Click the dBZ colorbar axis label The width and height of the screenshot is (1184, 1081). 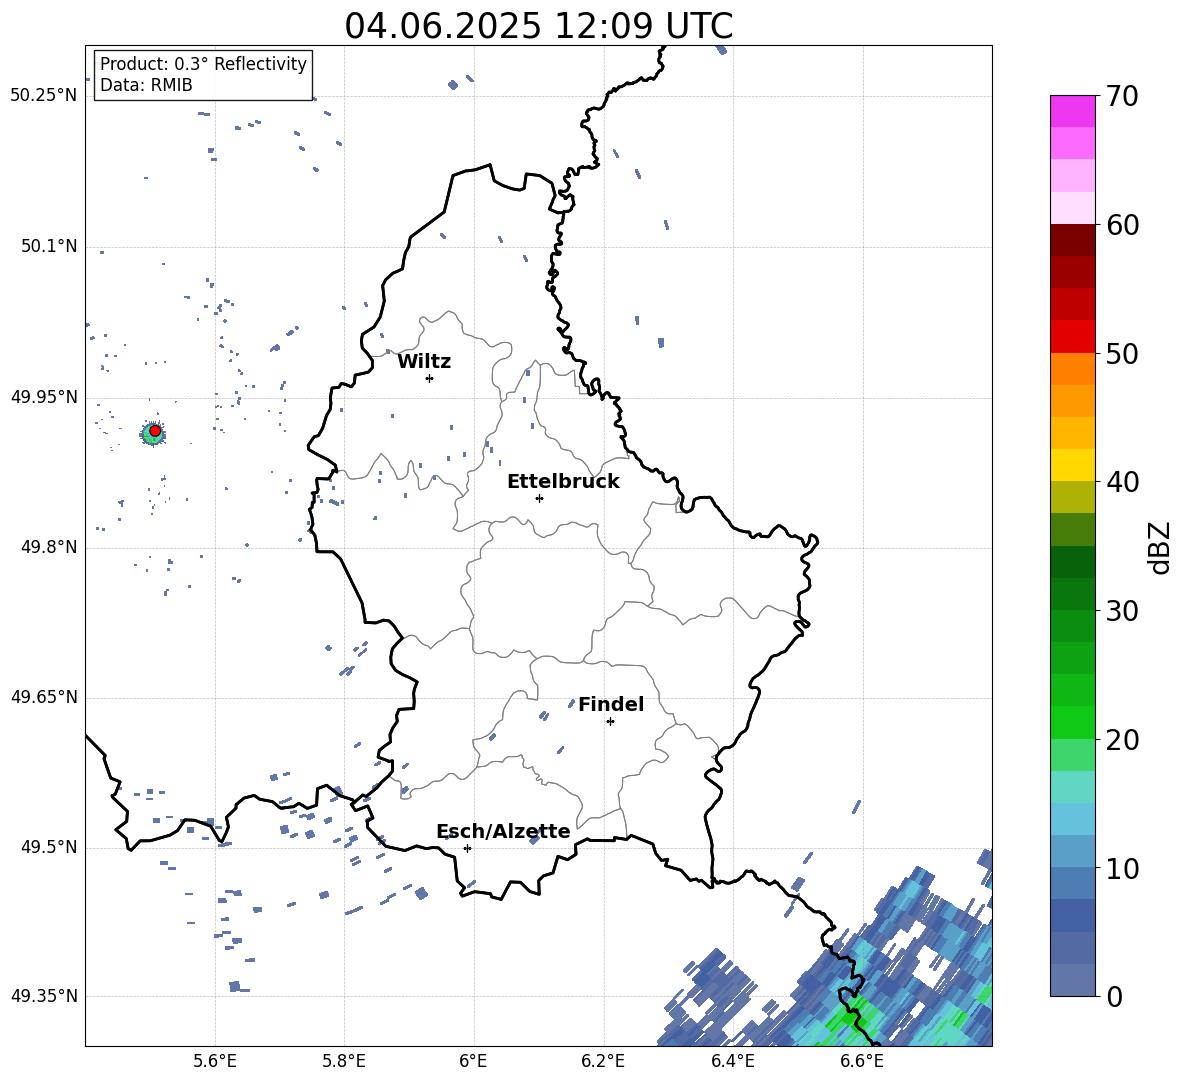pyautogui.click(x=1160, y=547)
